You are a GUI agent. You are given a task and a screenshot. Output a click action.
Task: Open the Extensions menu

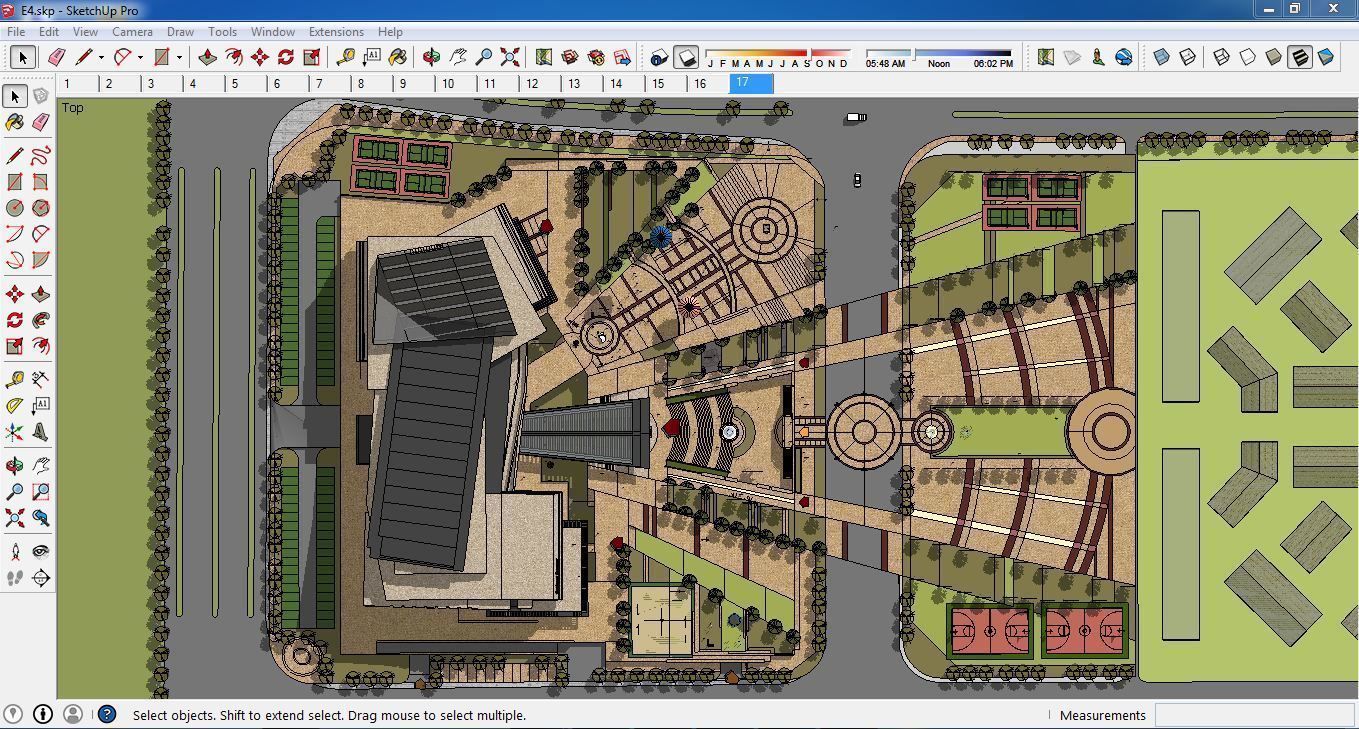pyautogui.click(x=336, y=32)
